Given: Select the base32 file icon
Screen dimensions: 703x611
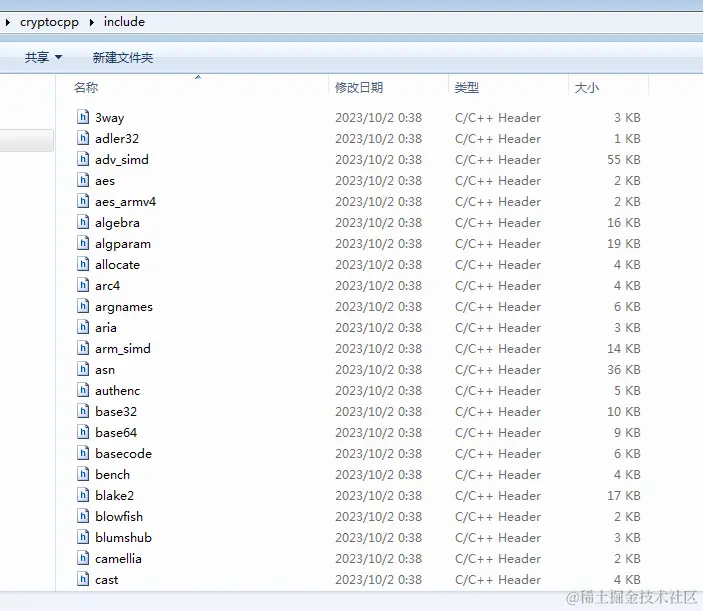Looking at the screenshot, I should click(83, 411).
